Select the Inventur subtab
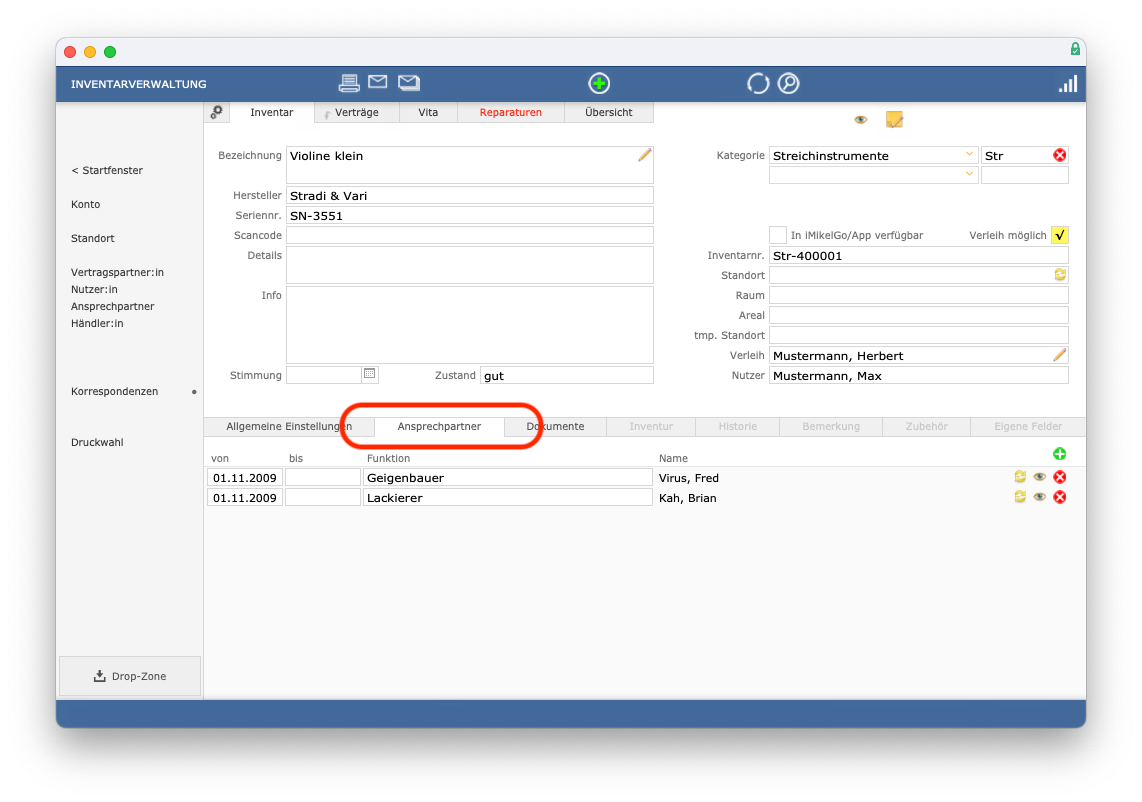This screenshot has height=802, width=1142. click(x=651, y=426)
